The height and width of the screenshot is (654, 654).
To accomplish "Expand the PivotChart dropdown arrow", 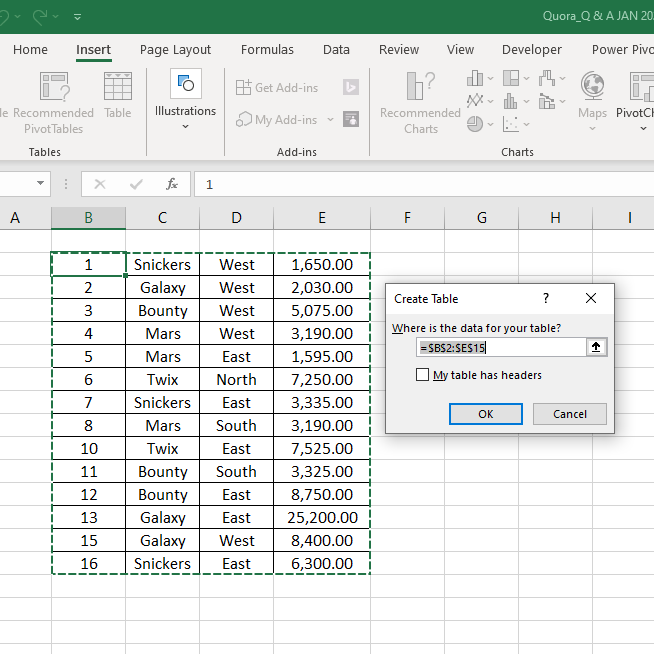I will [x=643, y=128].
